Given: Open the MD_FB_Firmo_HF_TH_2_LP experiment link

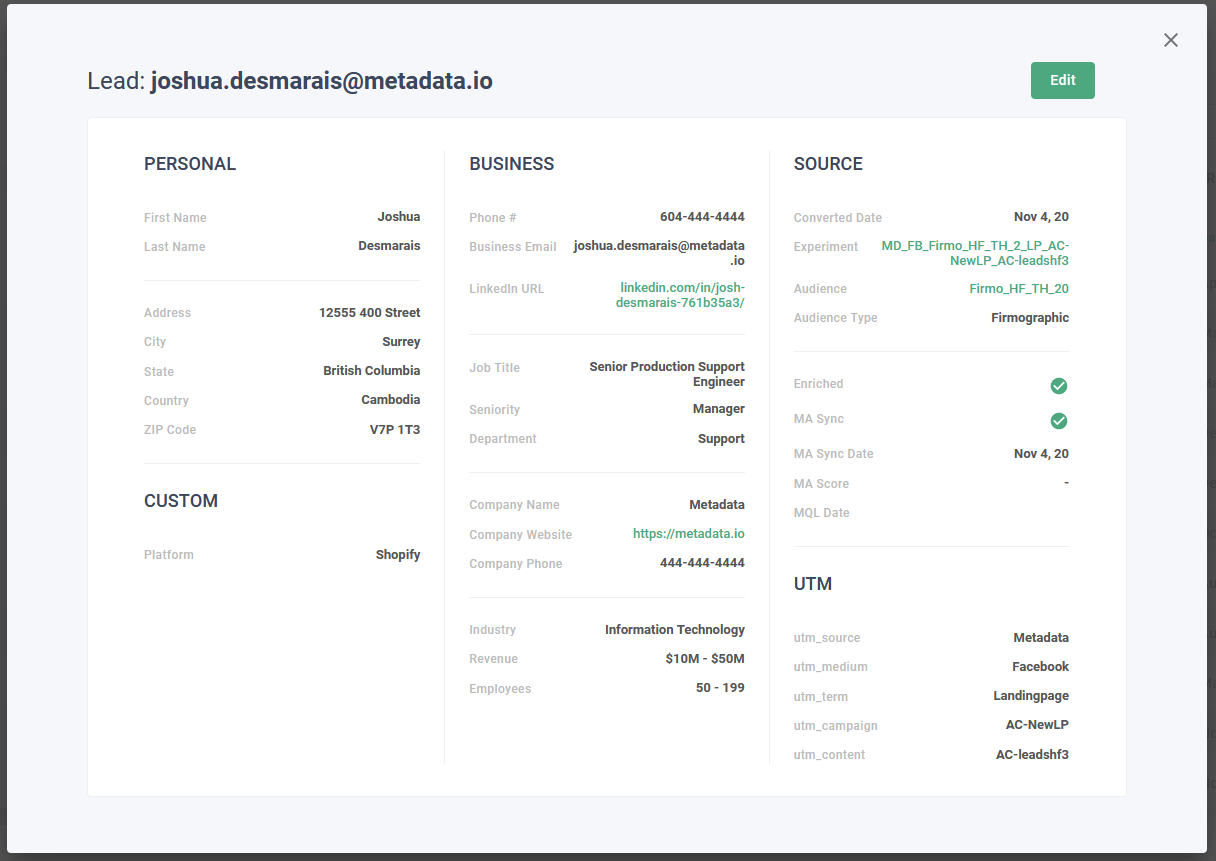Looking at the screenshot, I should tap(975, 253).
